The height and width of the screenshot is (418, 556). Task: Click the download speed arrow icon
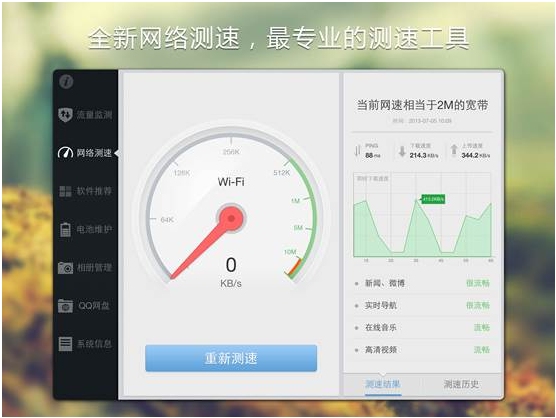click(x=402, y=151)
